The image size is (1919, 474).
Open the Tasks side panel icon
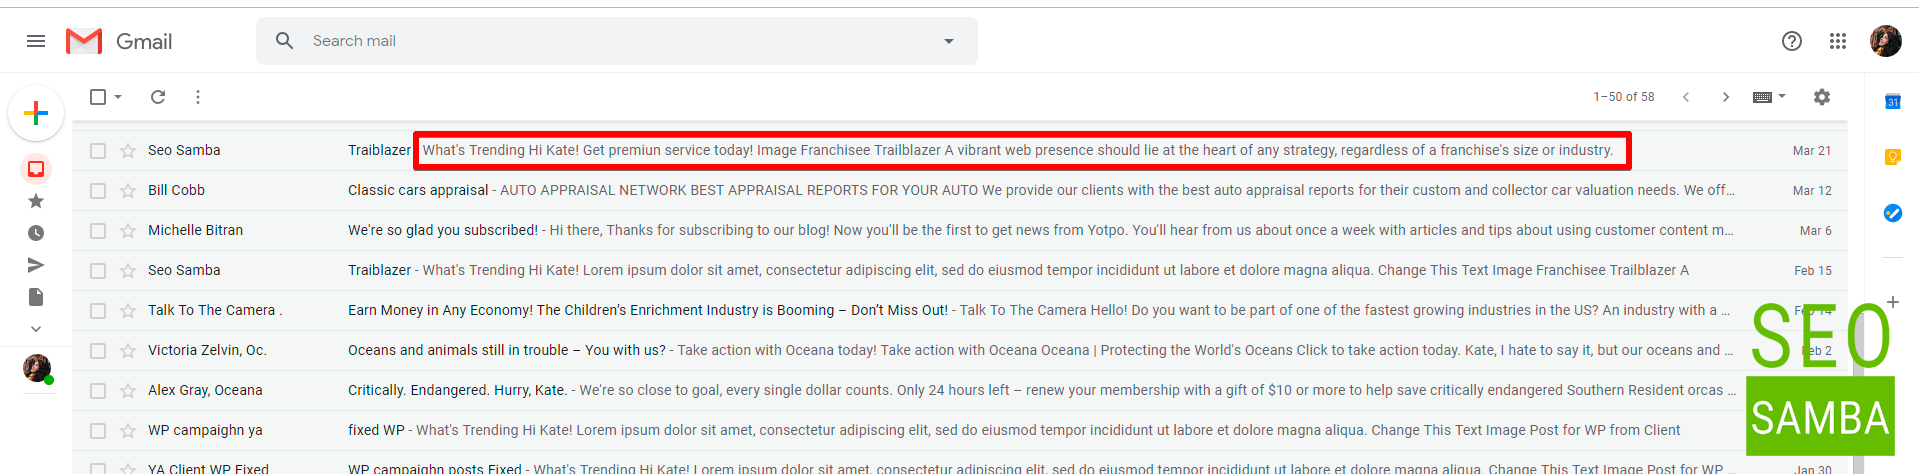pyautogui.click(x=1893, y=213)
